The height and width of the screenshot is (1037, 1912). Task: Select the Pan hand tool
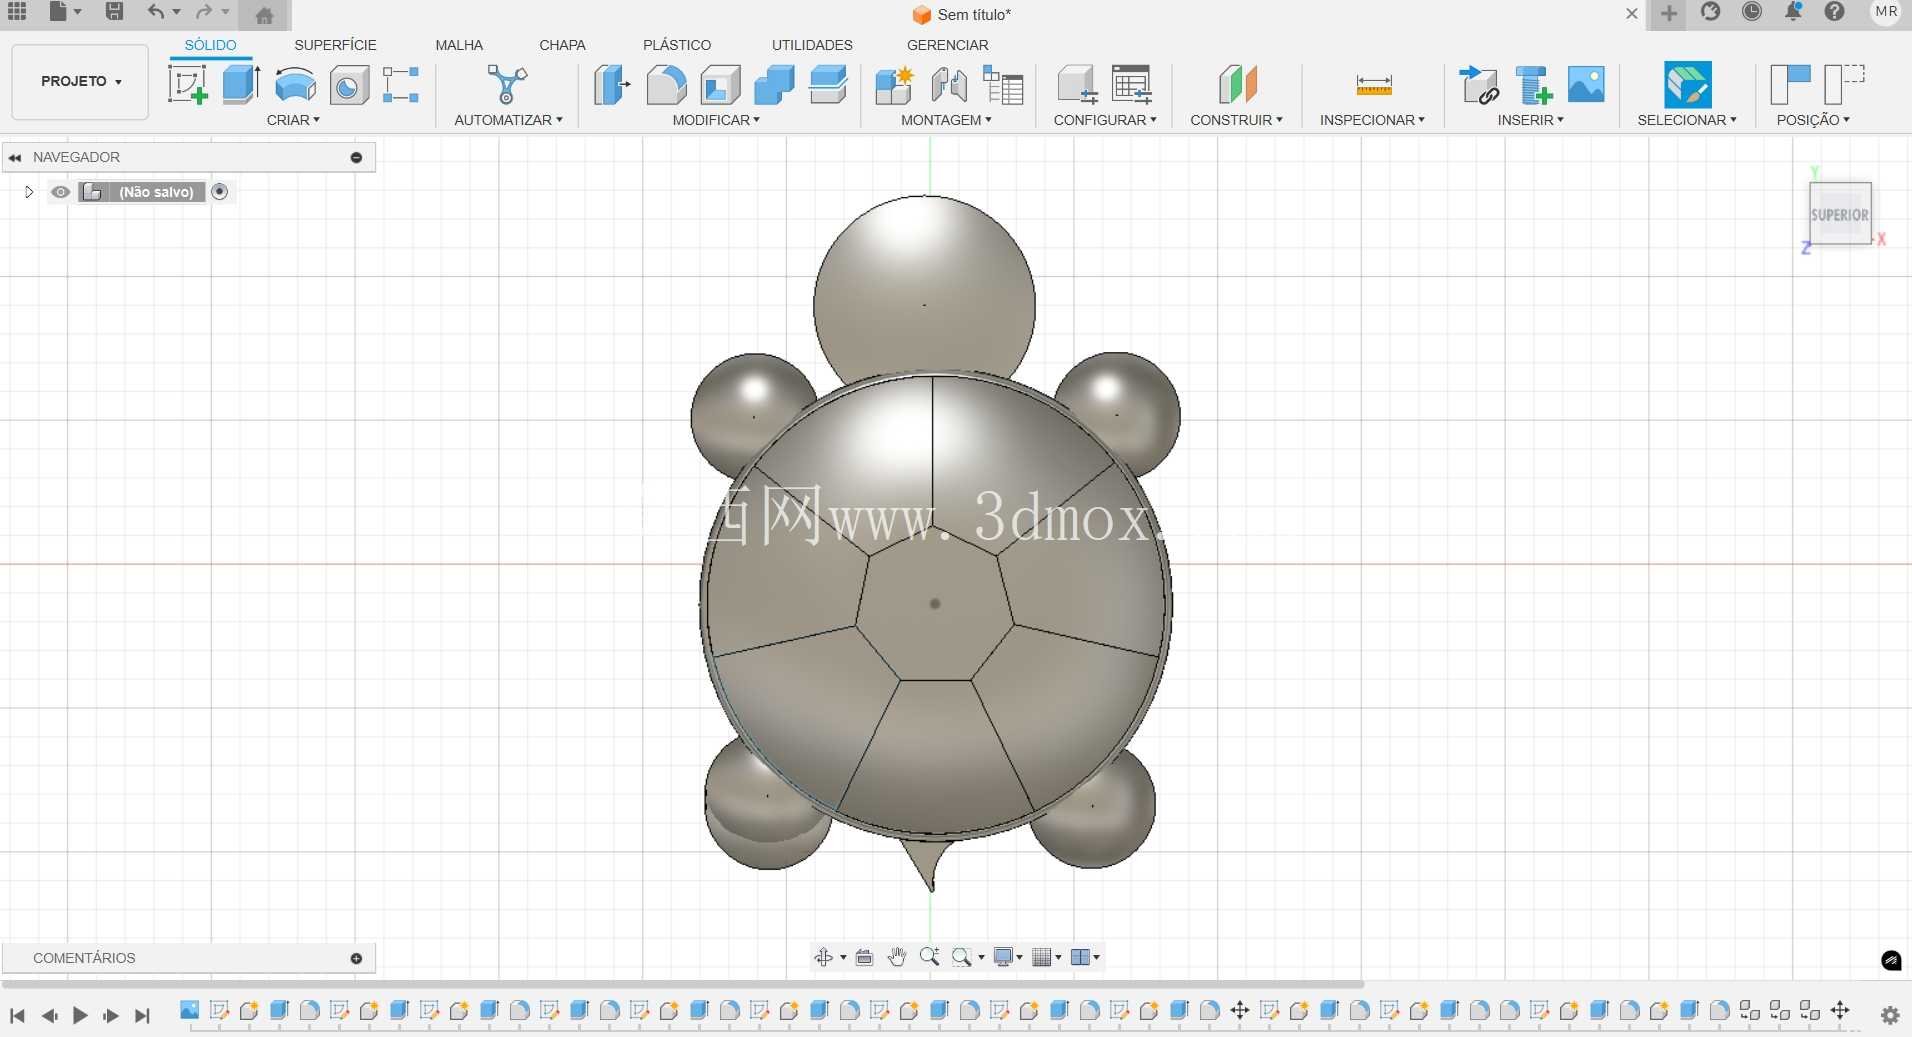click(896, 957)
